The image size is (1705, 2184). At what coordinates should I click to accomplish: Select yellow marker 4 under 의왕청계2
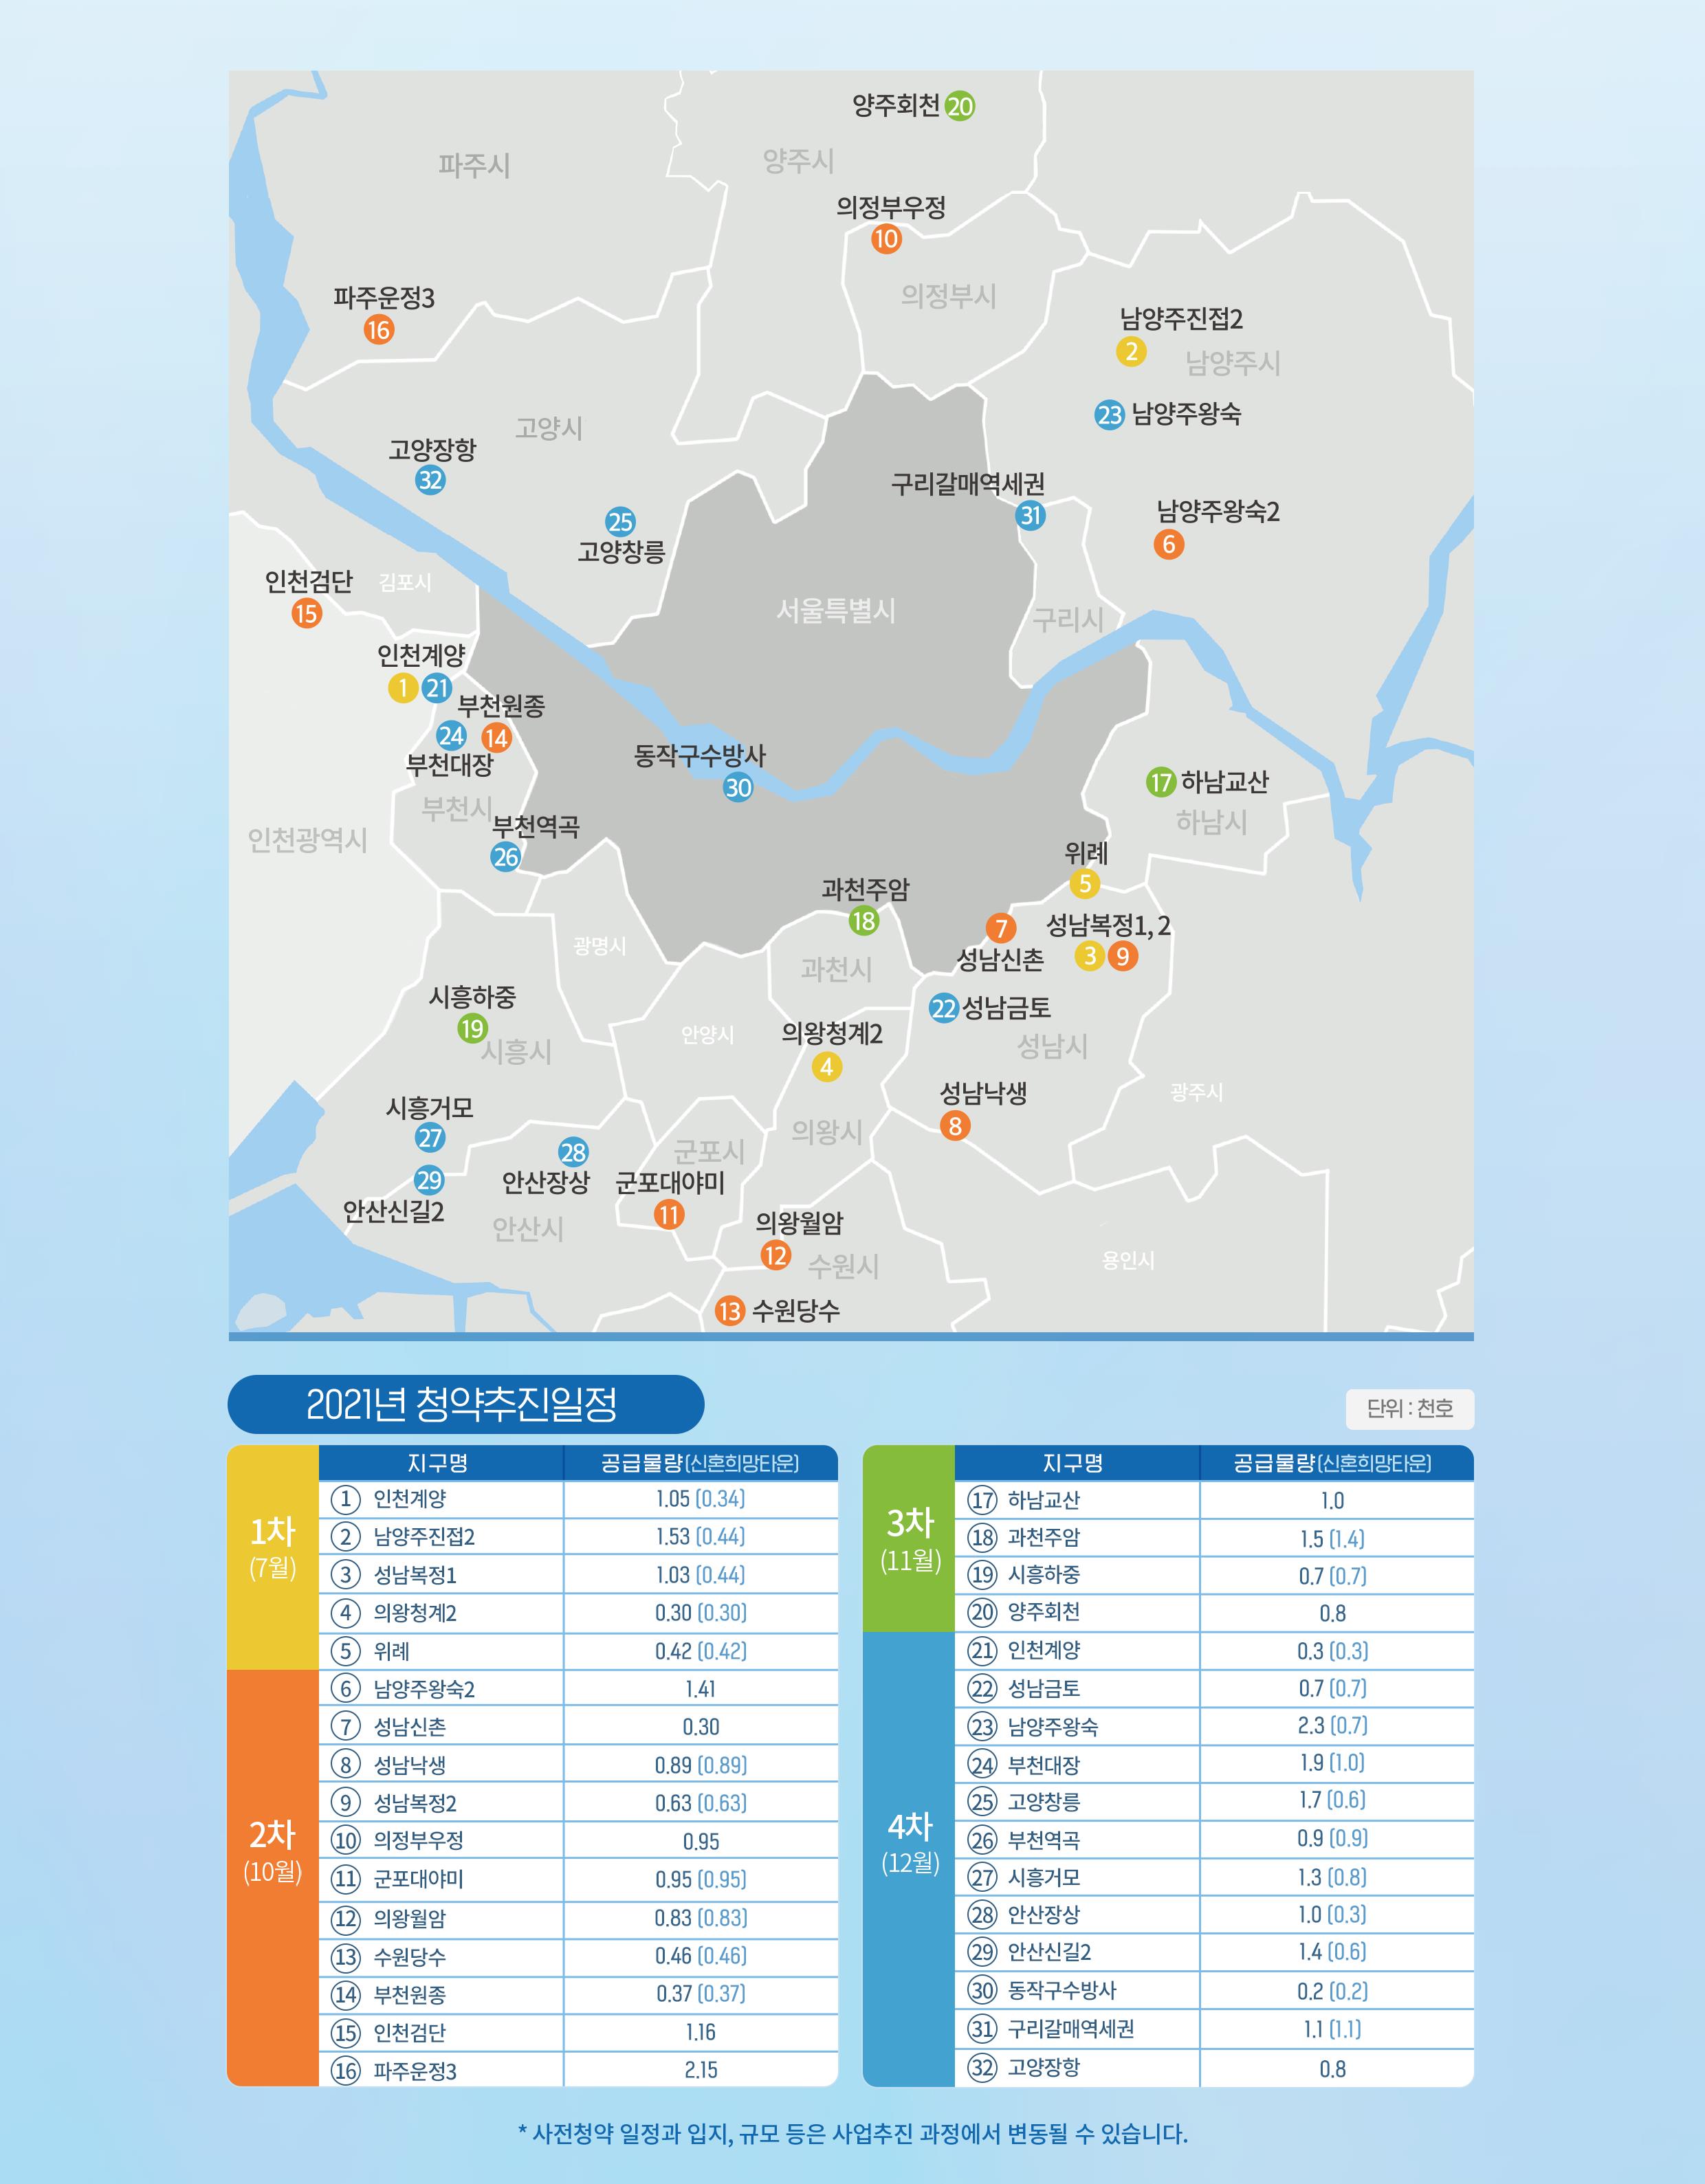pyautogui.click(x=826, y=1067)
